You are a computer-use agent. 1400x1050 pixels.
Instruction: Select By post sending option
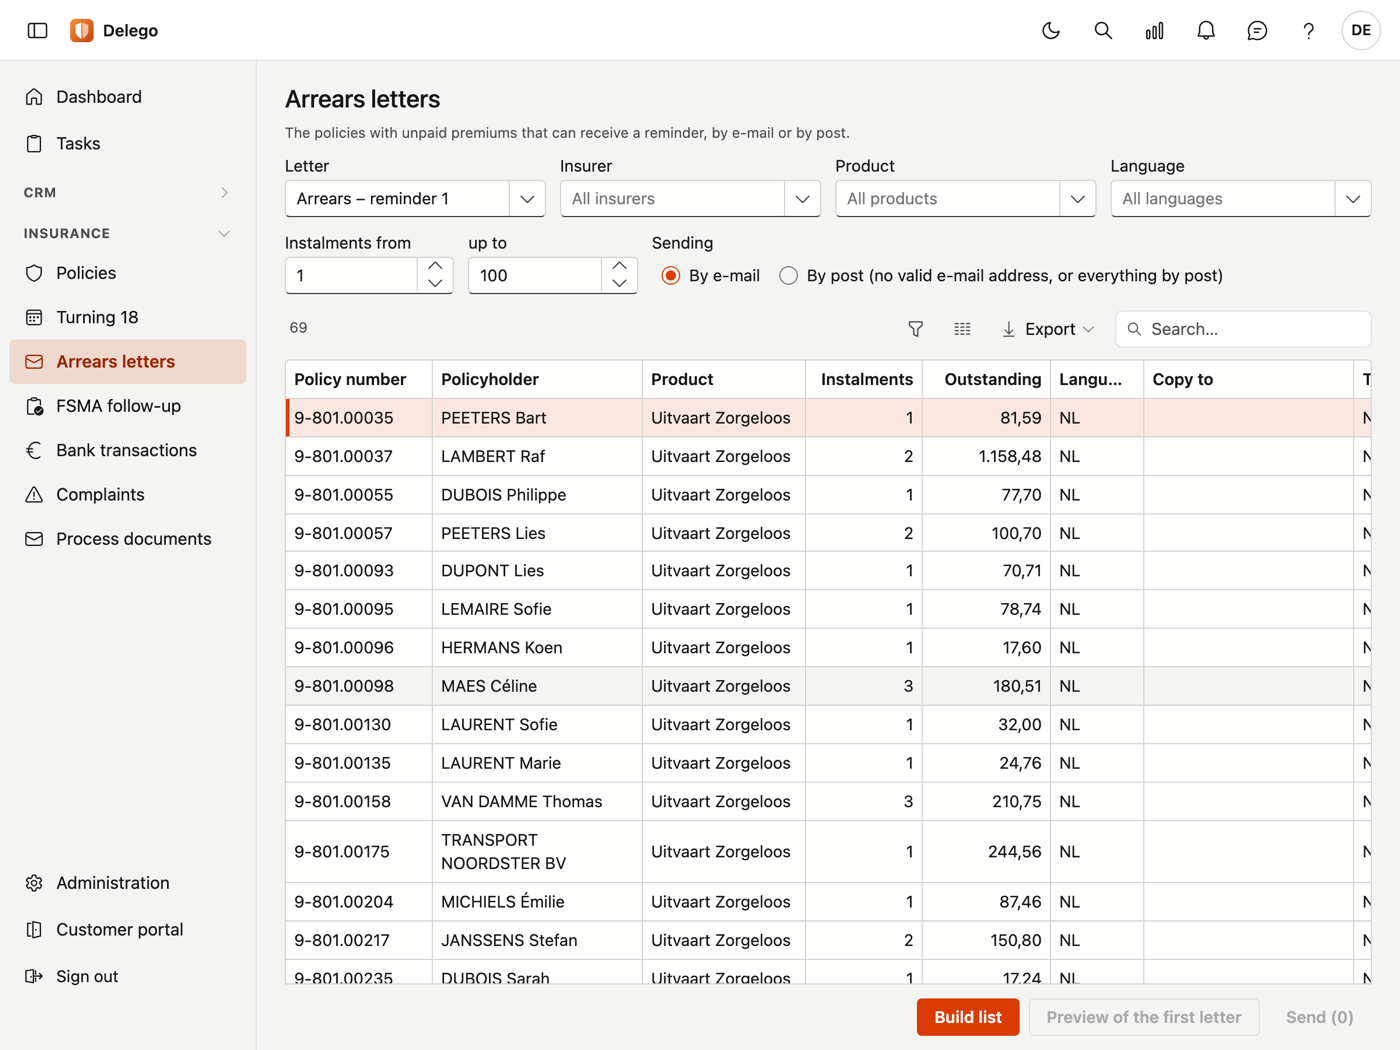(x=789, y=276)
